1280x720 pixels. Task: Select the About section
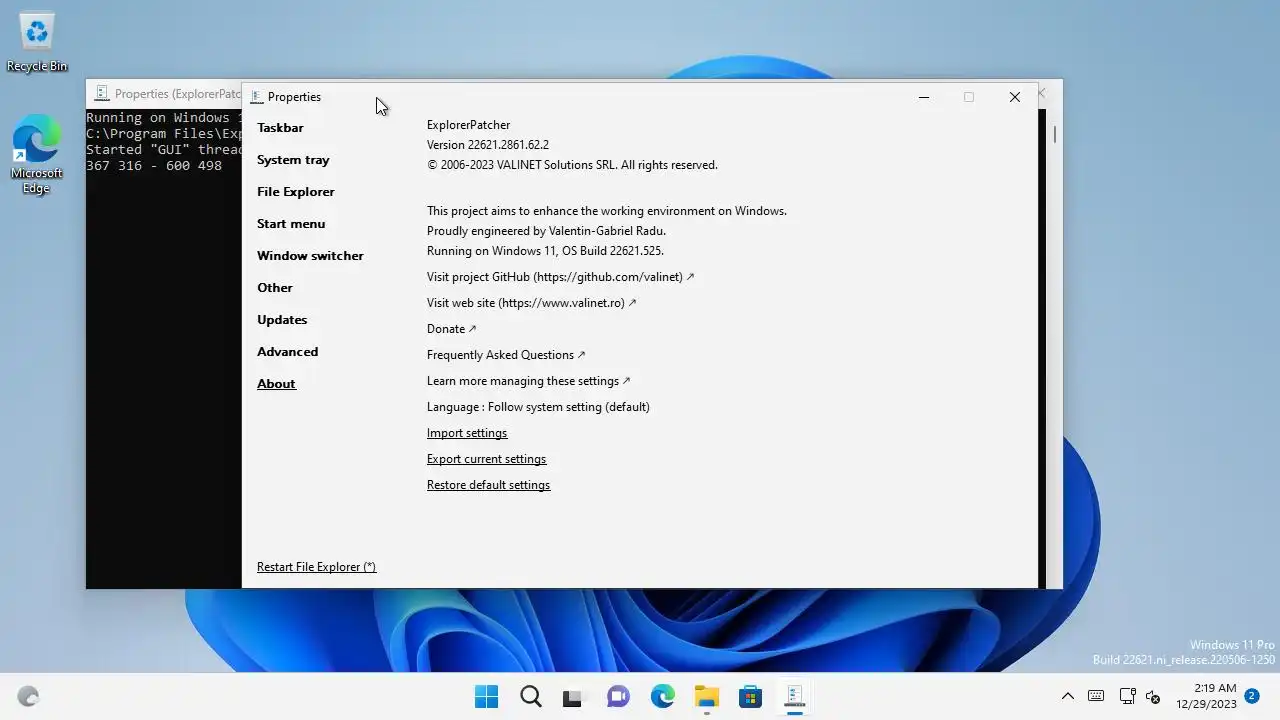(x=276, y=384)
